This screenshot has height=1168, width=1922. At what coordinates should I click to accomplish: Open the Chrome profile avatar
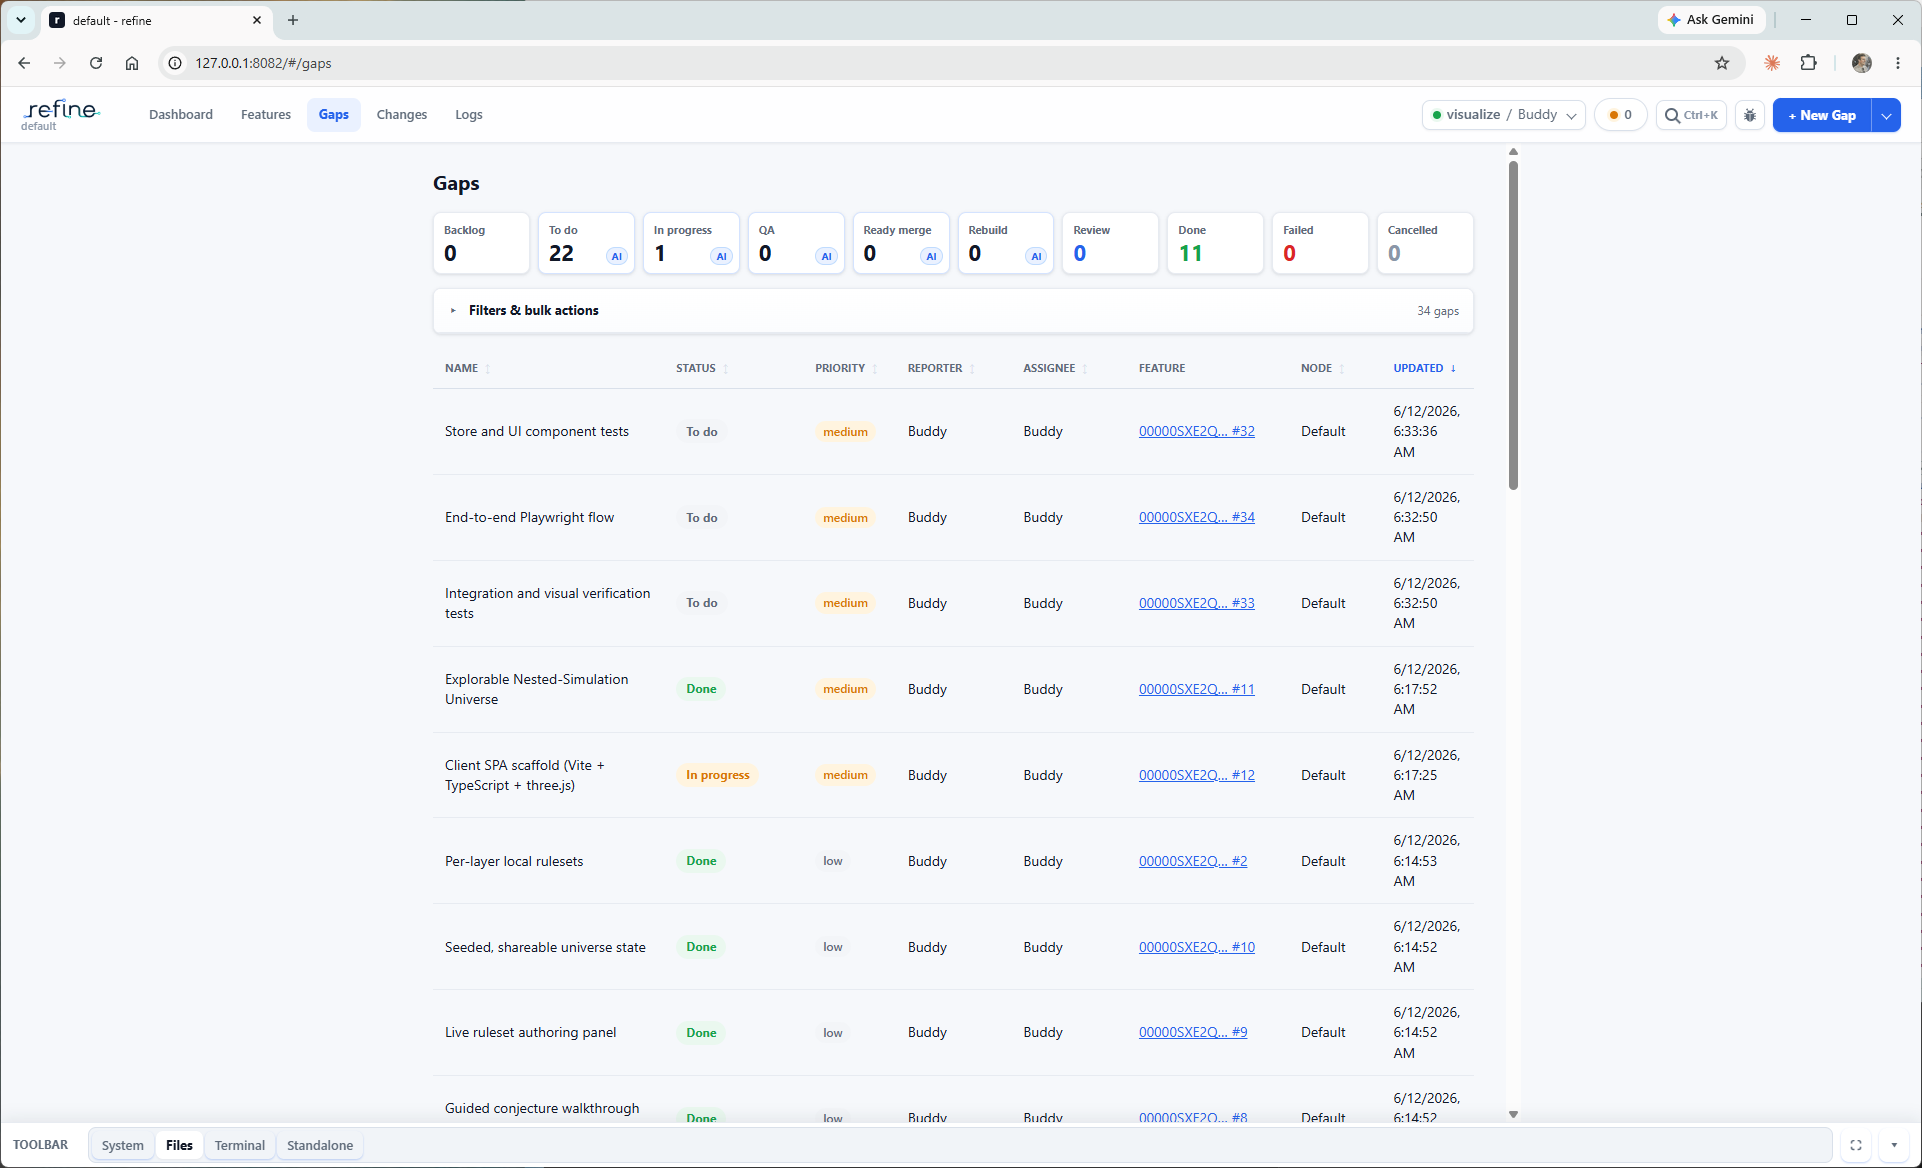point(1862,63)
